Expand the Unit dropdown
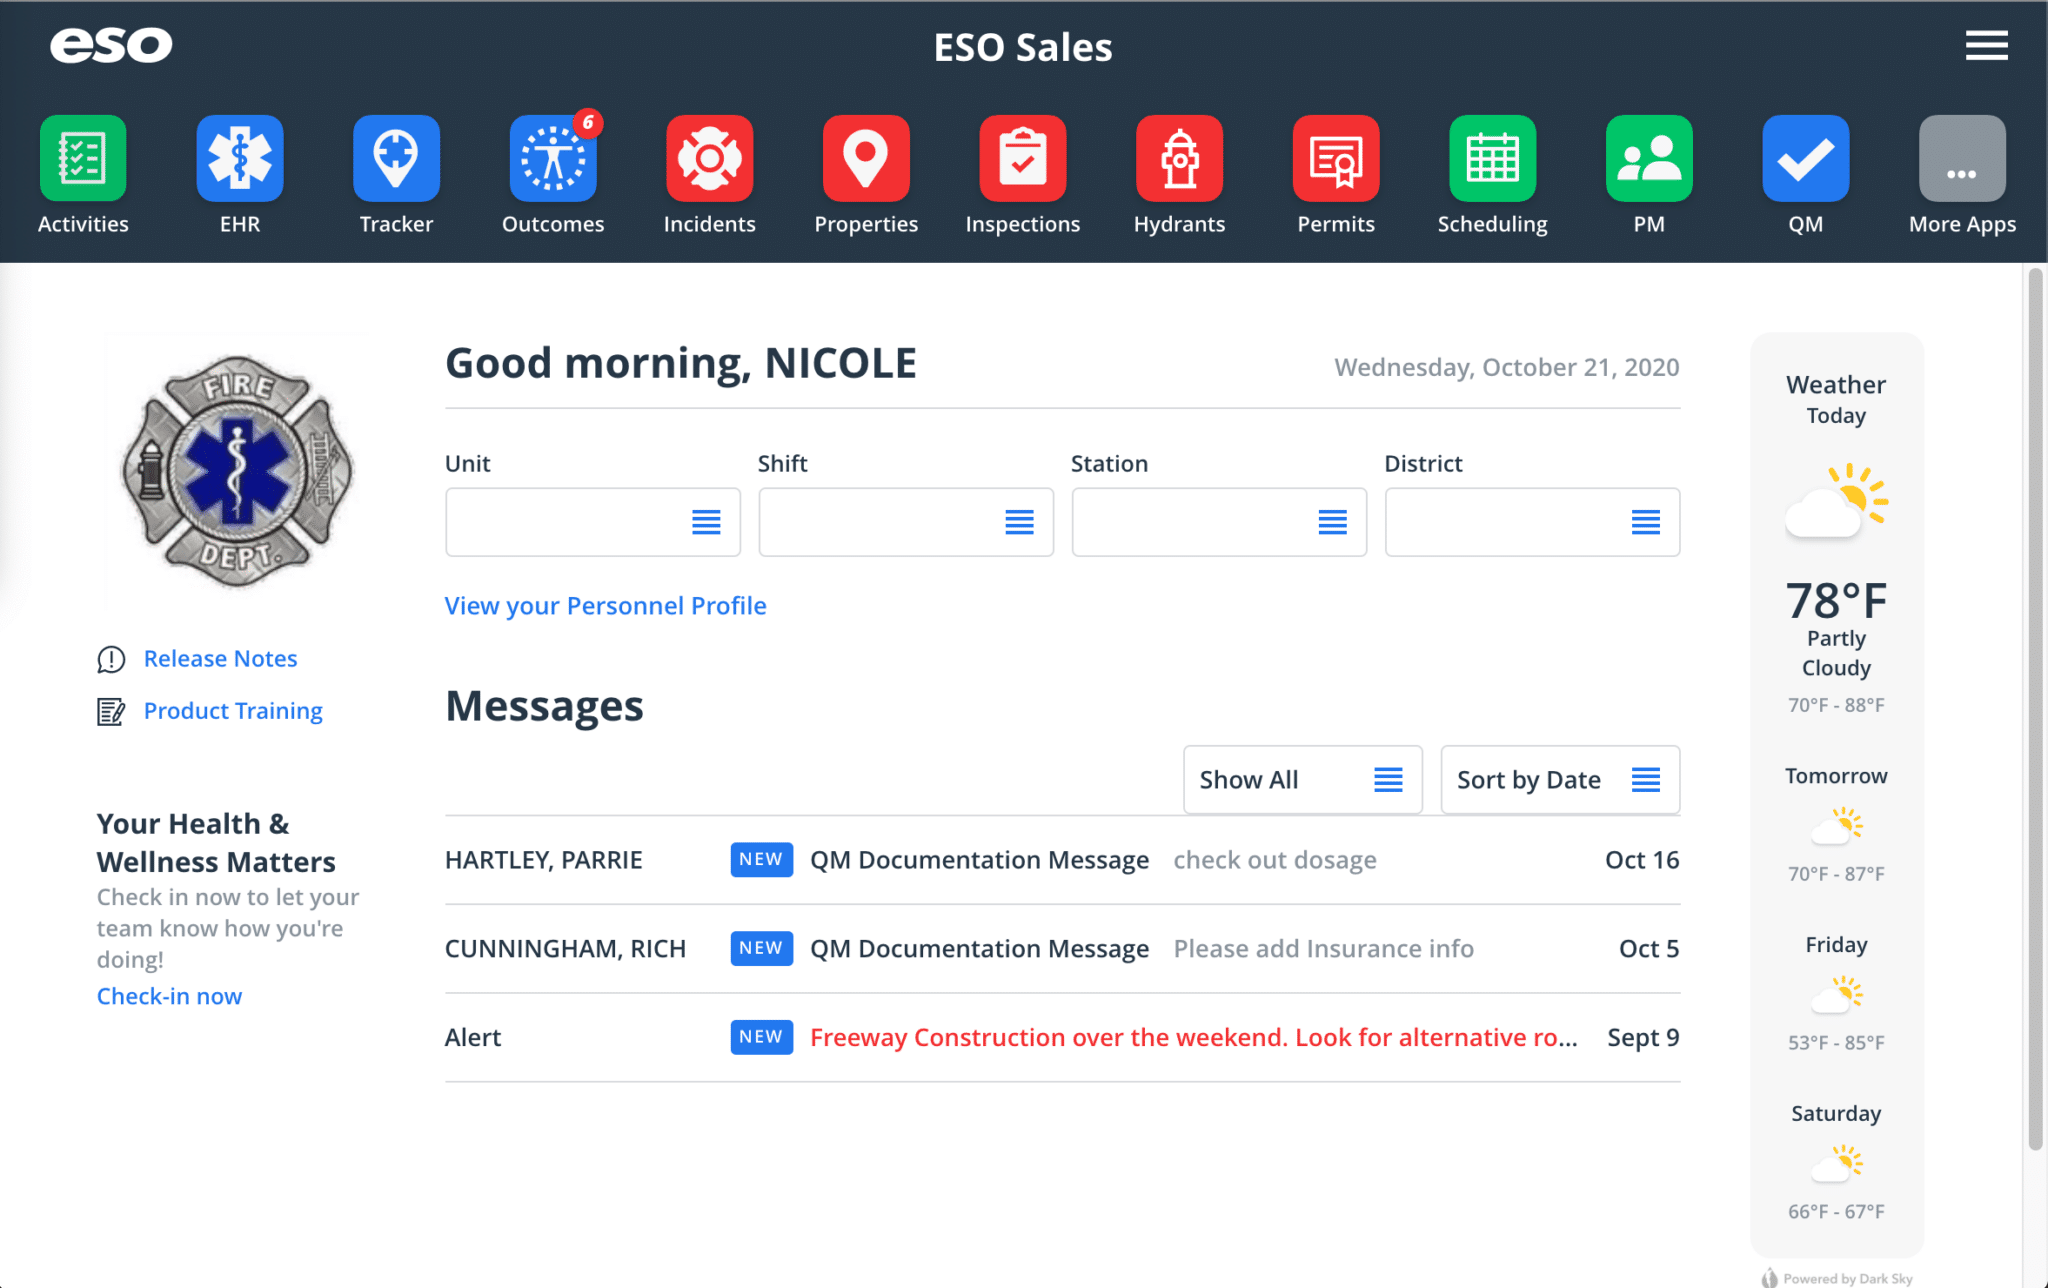 [x=593, y=522]
